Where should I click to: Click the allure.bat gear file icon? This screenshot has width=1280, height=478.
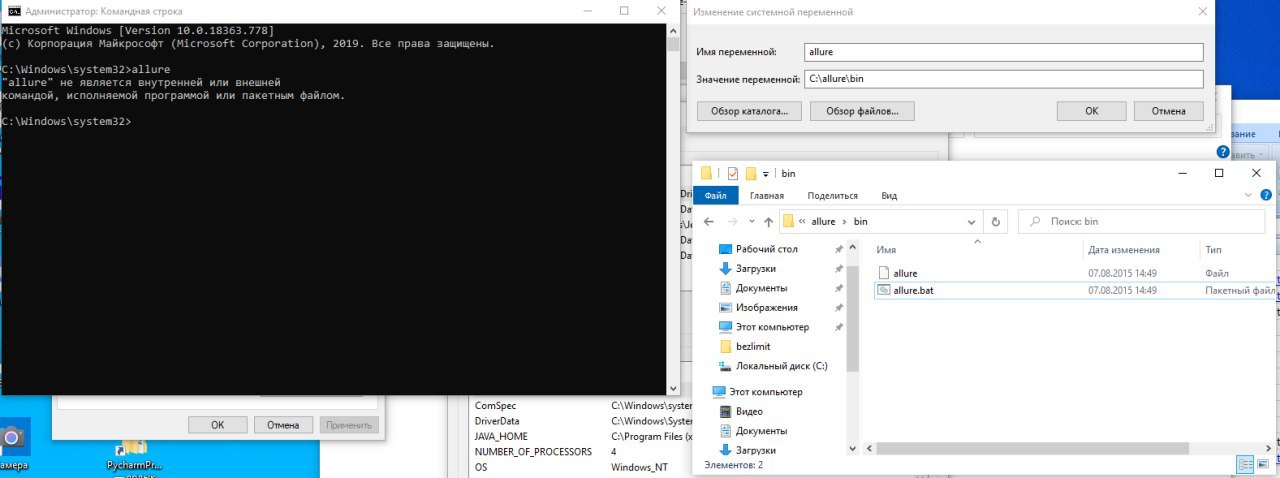[883, 290]
